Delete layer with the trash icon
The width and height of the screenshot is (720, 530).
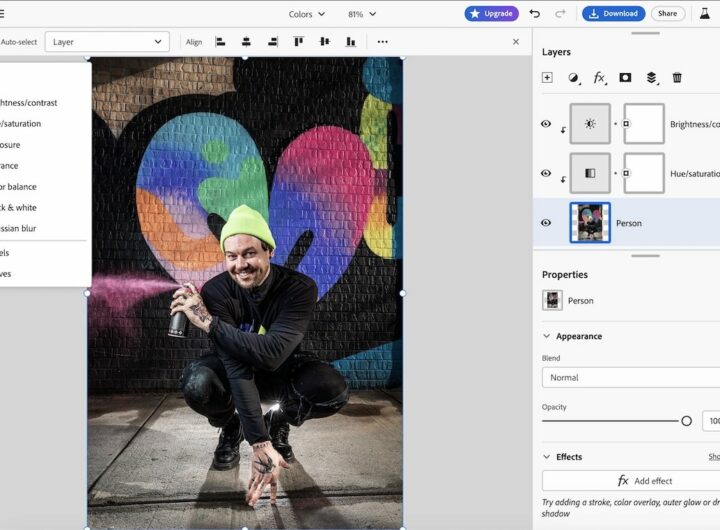tap(677, 77)
